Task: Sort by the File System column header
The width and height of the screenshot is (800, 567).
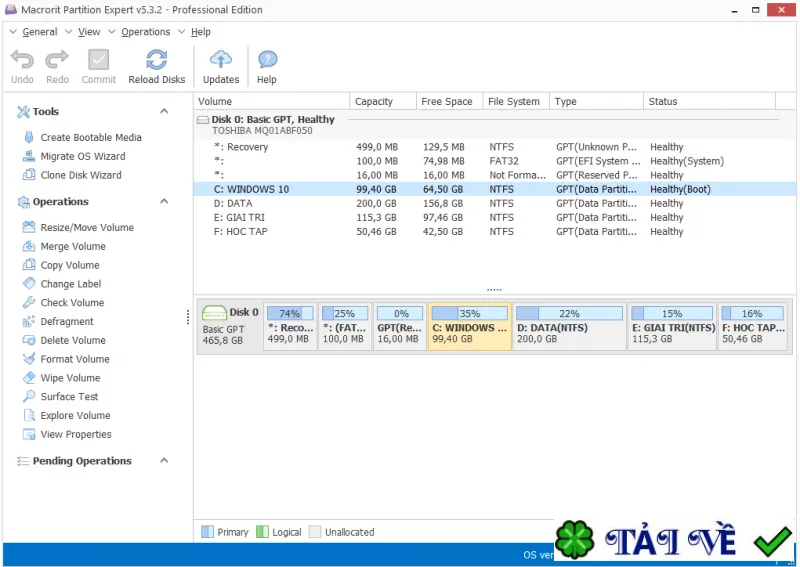Action: [516, 101]
